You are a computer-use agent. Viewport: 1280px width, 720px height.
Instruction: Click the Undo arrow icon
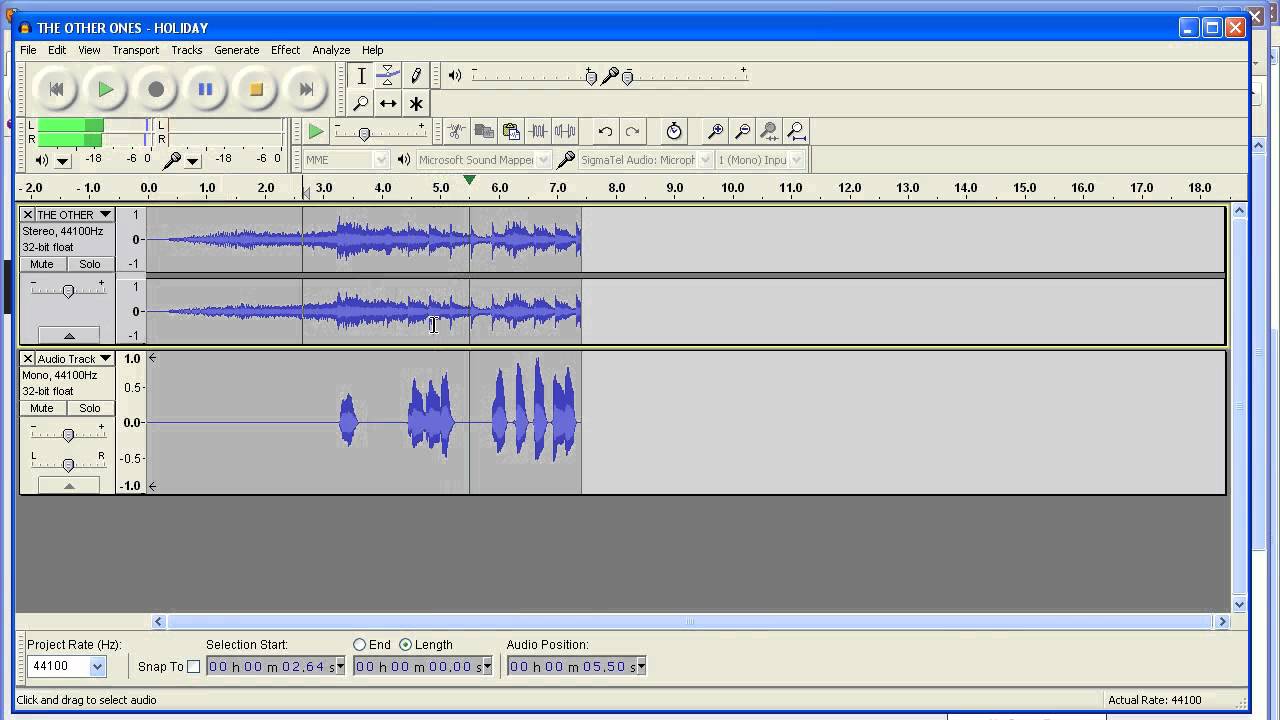(605, 131)
